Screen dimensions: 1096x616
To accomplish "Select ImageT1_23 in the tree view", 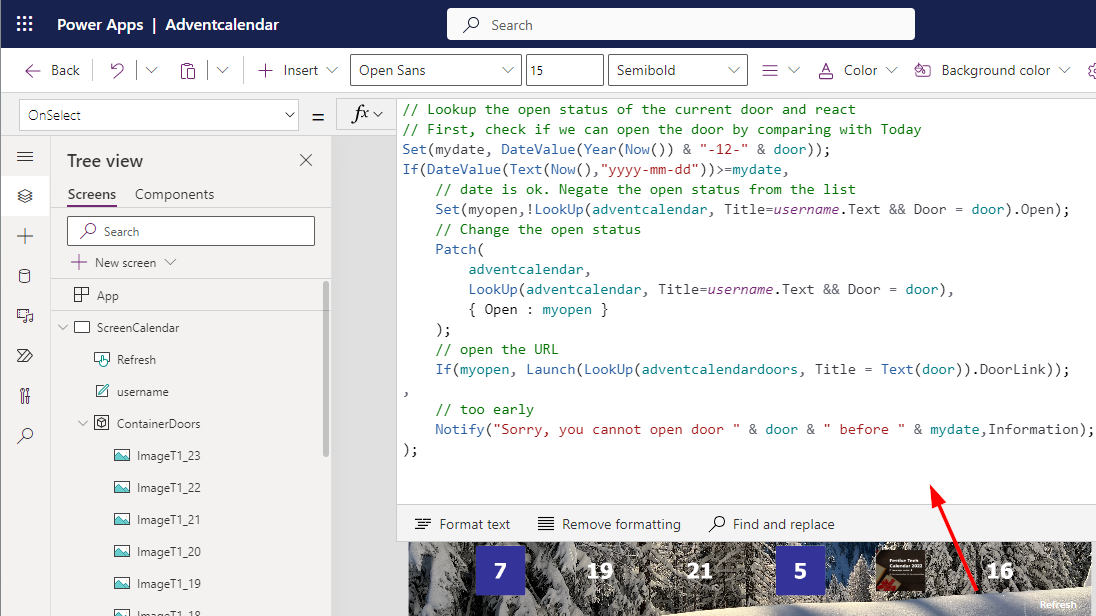I will tap(168, 456).
